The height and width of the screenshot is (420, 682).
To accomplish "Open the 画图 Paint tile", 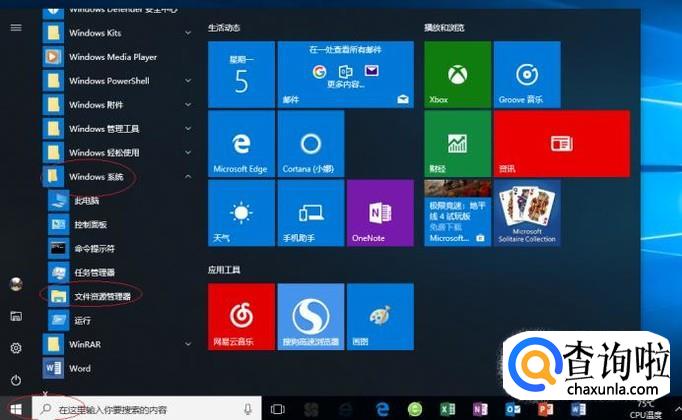I will coord(381,317).
